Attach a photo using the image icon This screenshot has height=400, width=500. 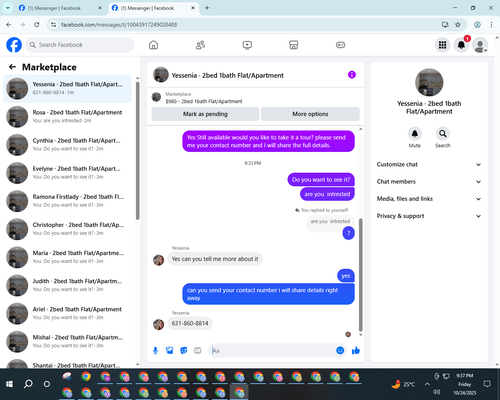tap(170, 350)
